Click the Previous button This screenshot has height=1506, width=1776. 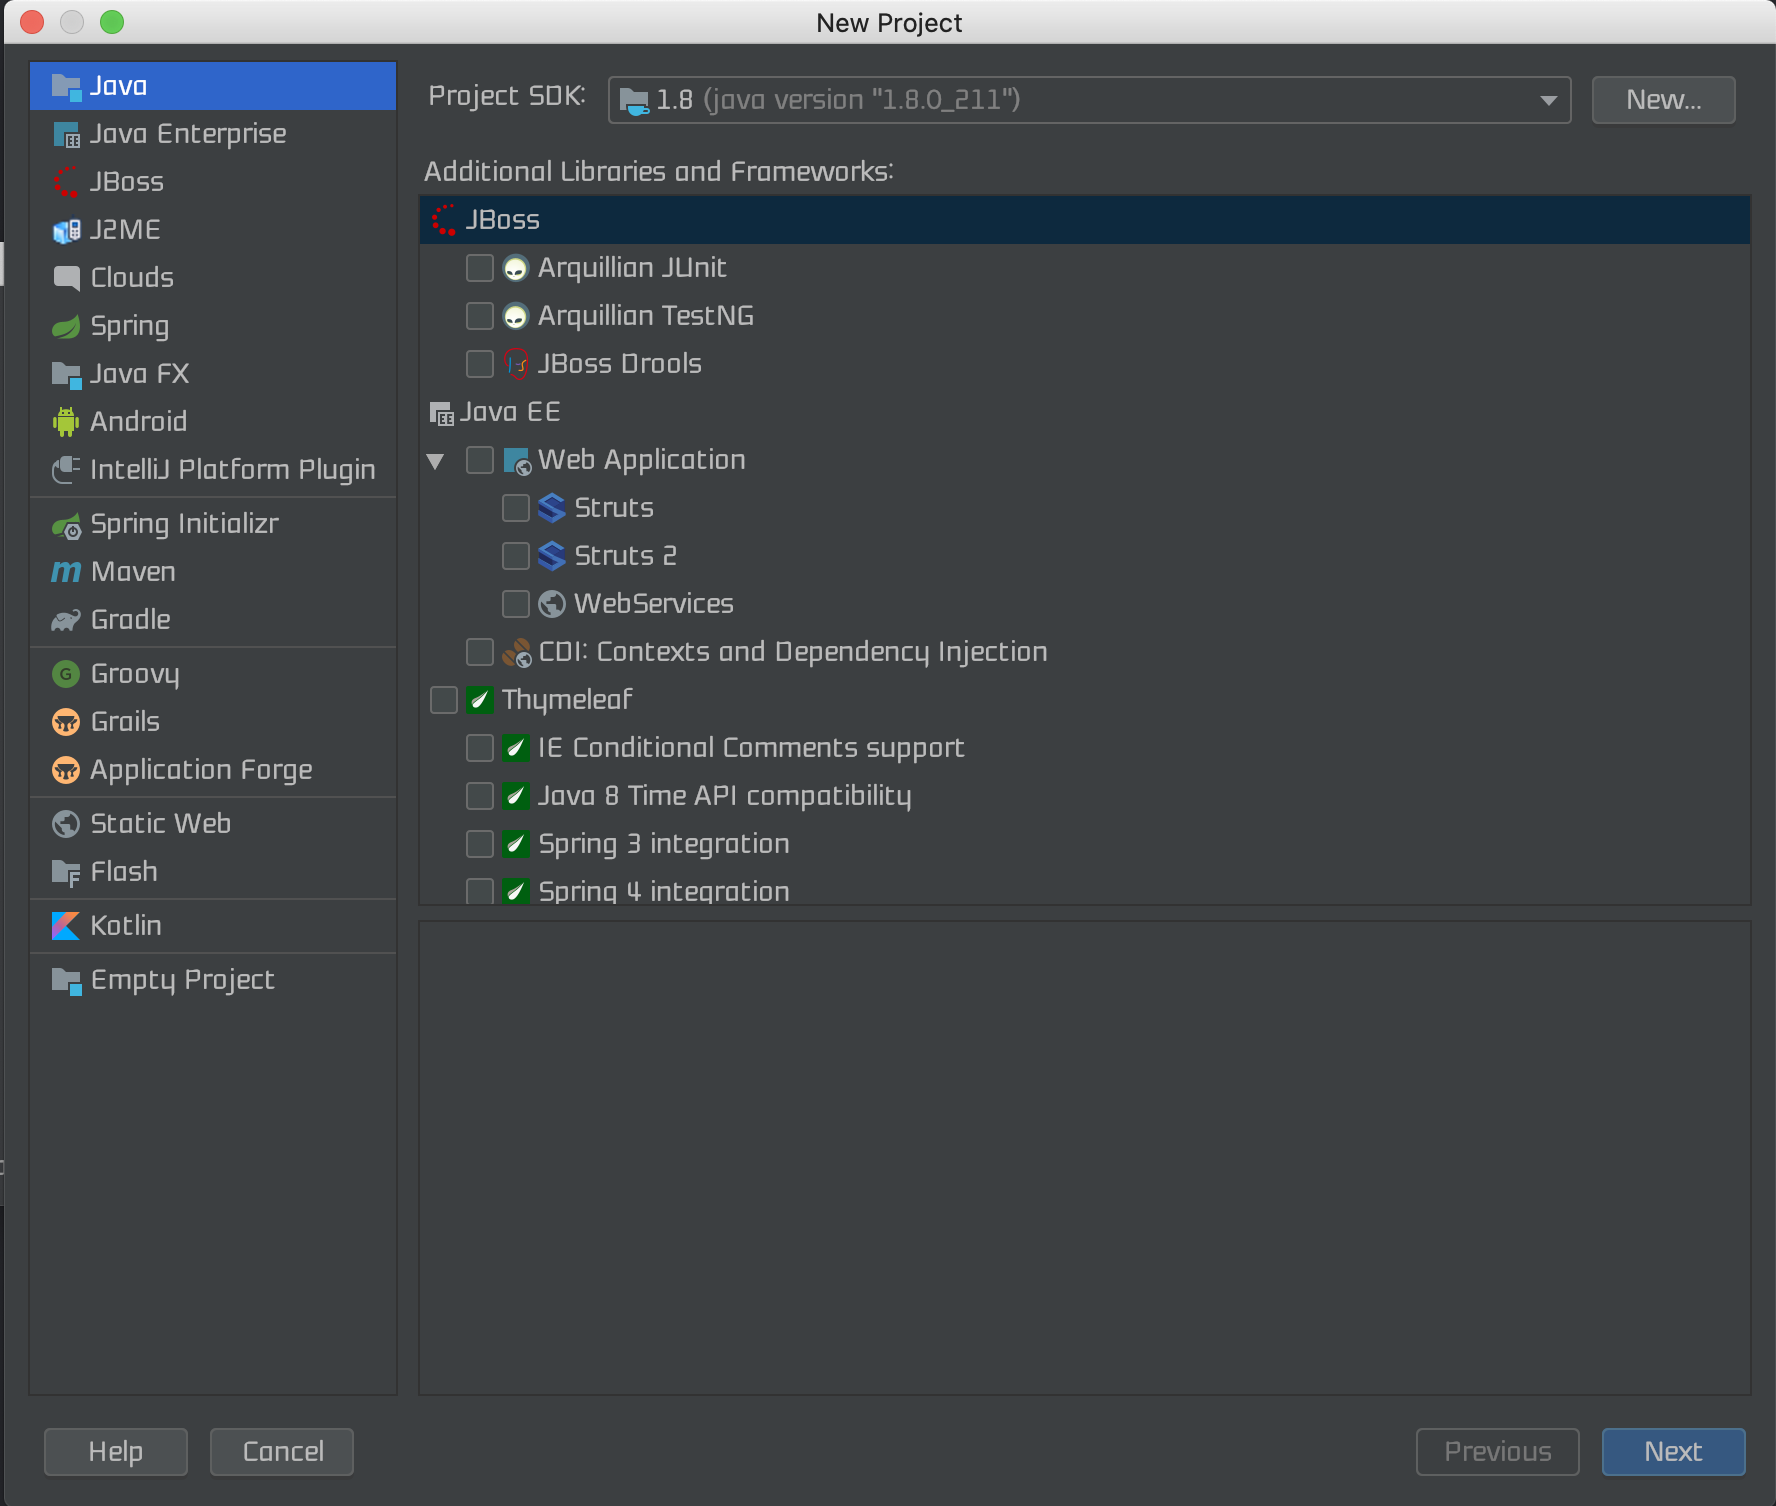(x=1498, y=1452)
